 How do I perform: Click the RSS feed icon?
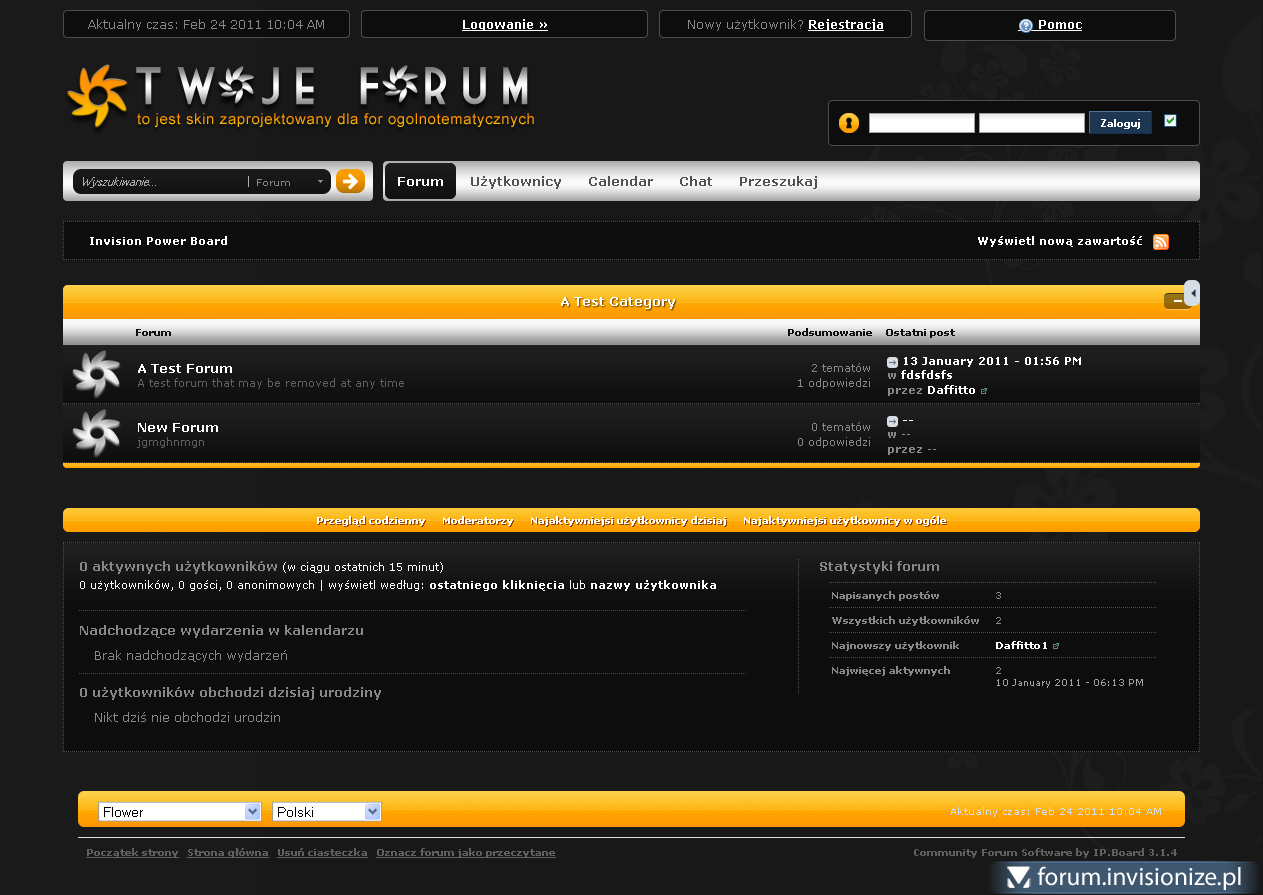1161,242
